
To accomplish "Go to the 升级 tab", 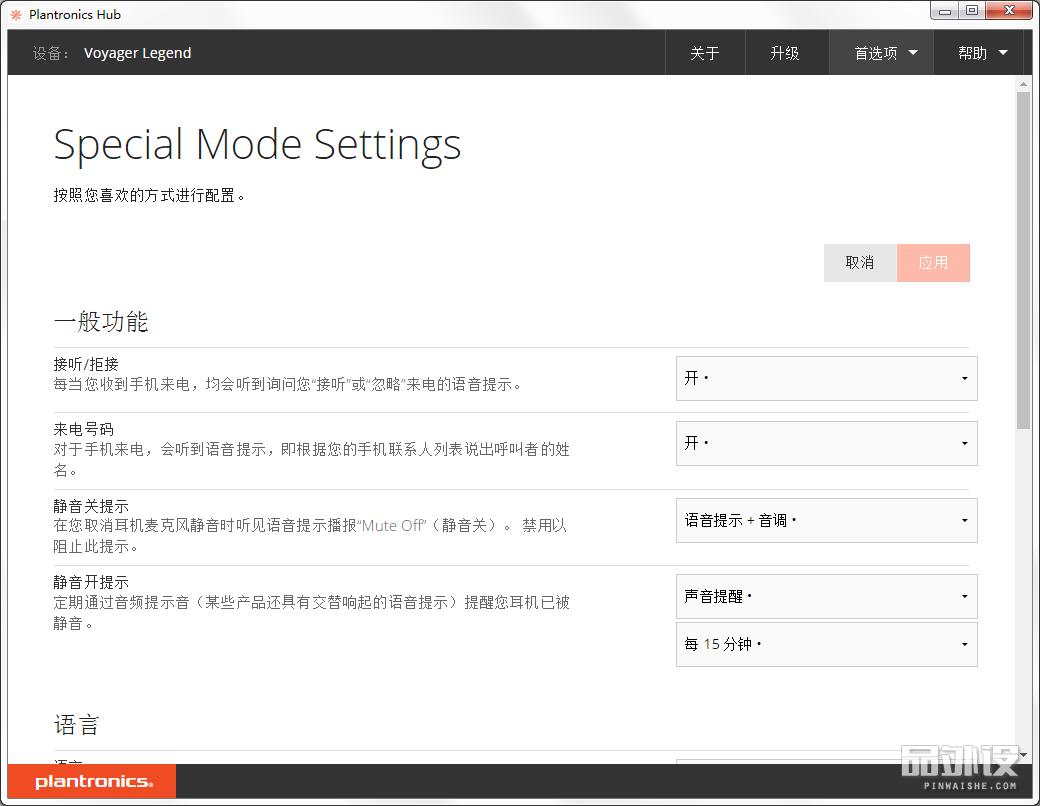I will point(785,53).
